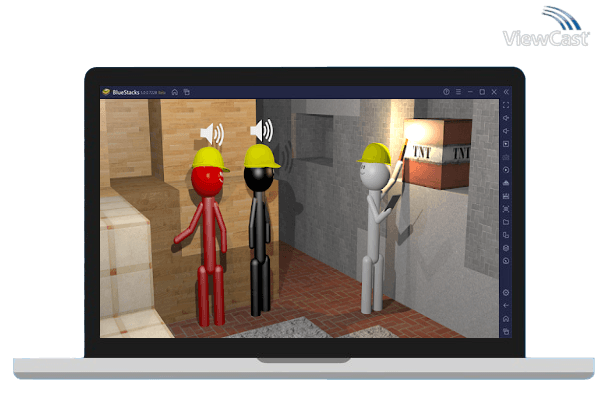Go to Android home via the bottom house icon
602x414 pixels.
[506, 319]
